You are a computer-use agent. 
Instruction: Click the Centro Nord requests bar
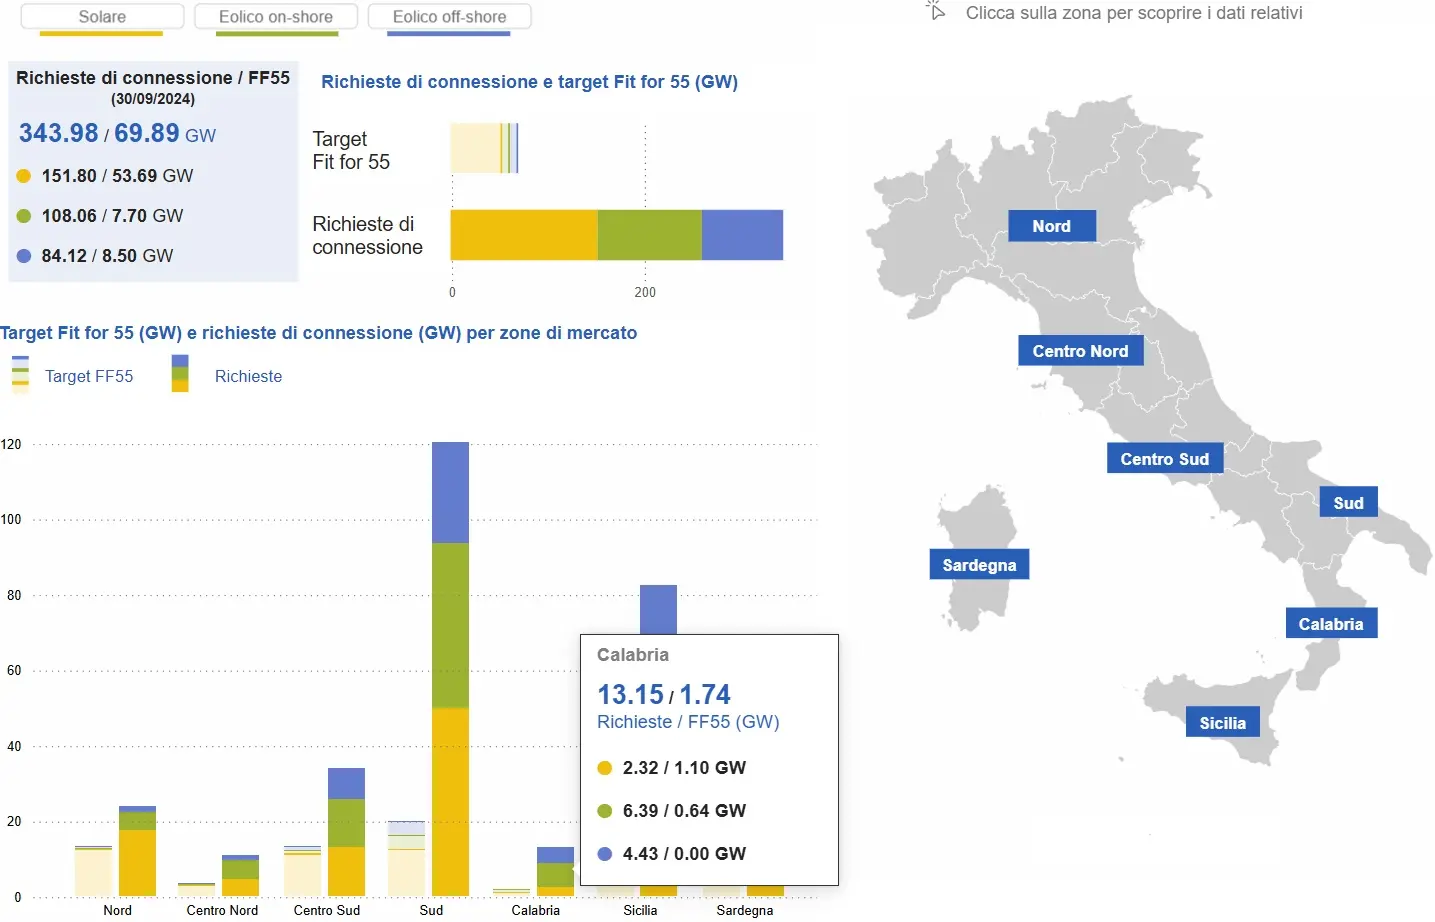tap(240, 875)
